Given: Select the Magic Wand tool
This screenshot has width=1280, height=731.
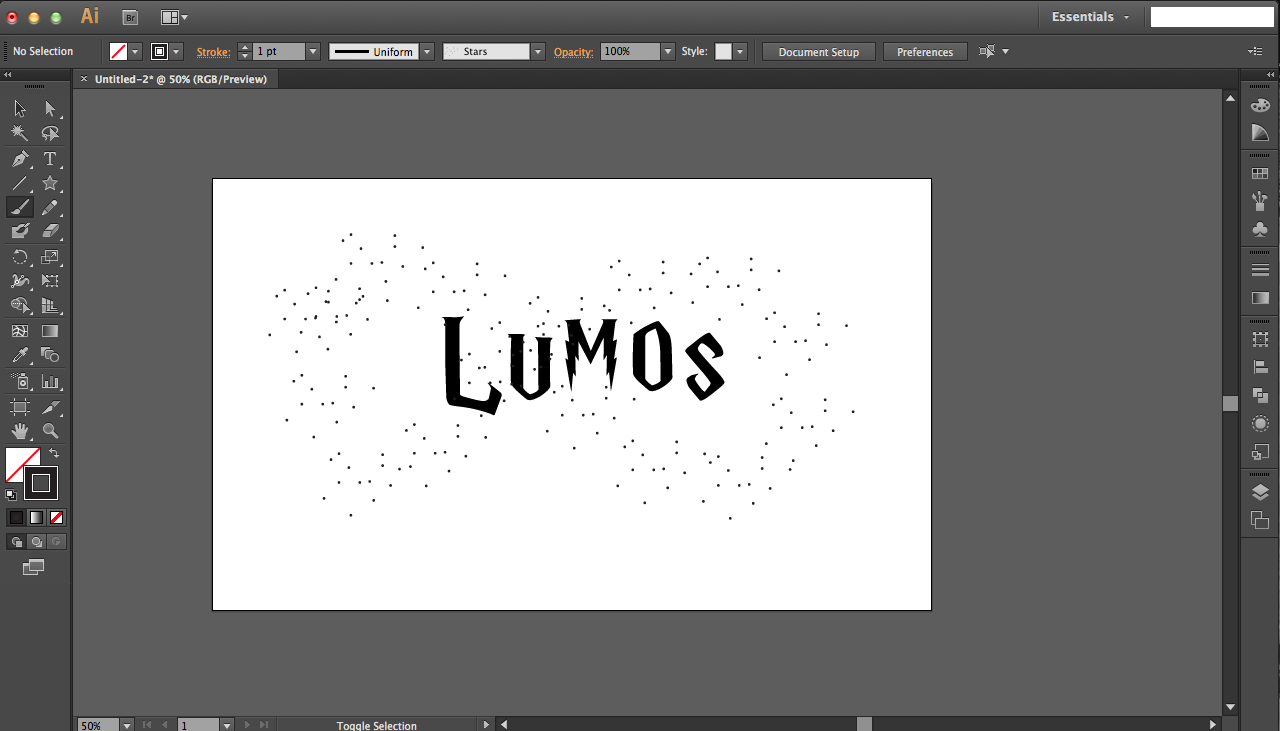Looking at the screenshot, I should pyautogui.click(x=20, y=133).
